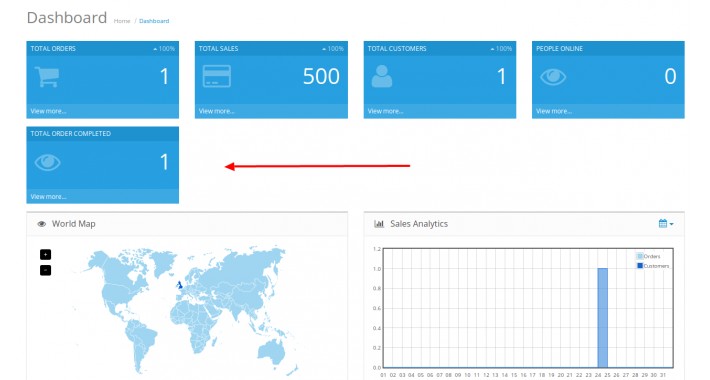Open View more under Total Sales
The image size is (710, 380).
click(x=216, y=111)
